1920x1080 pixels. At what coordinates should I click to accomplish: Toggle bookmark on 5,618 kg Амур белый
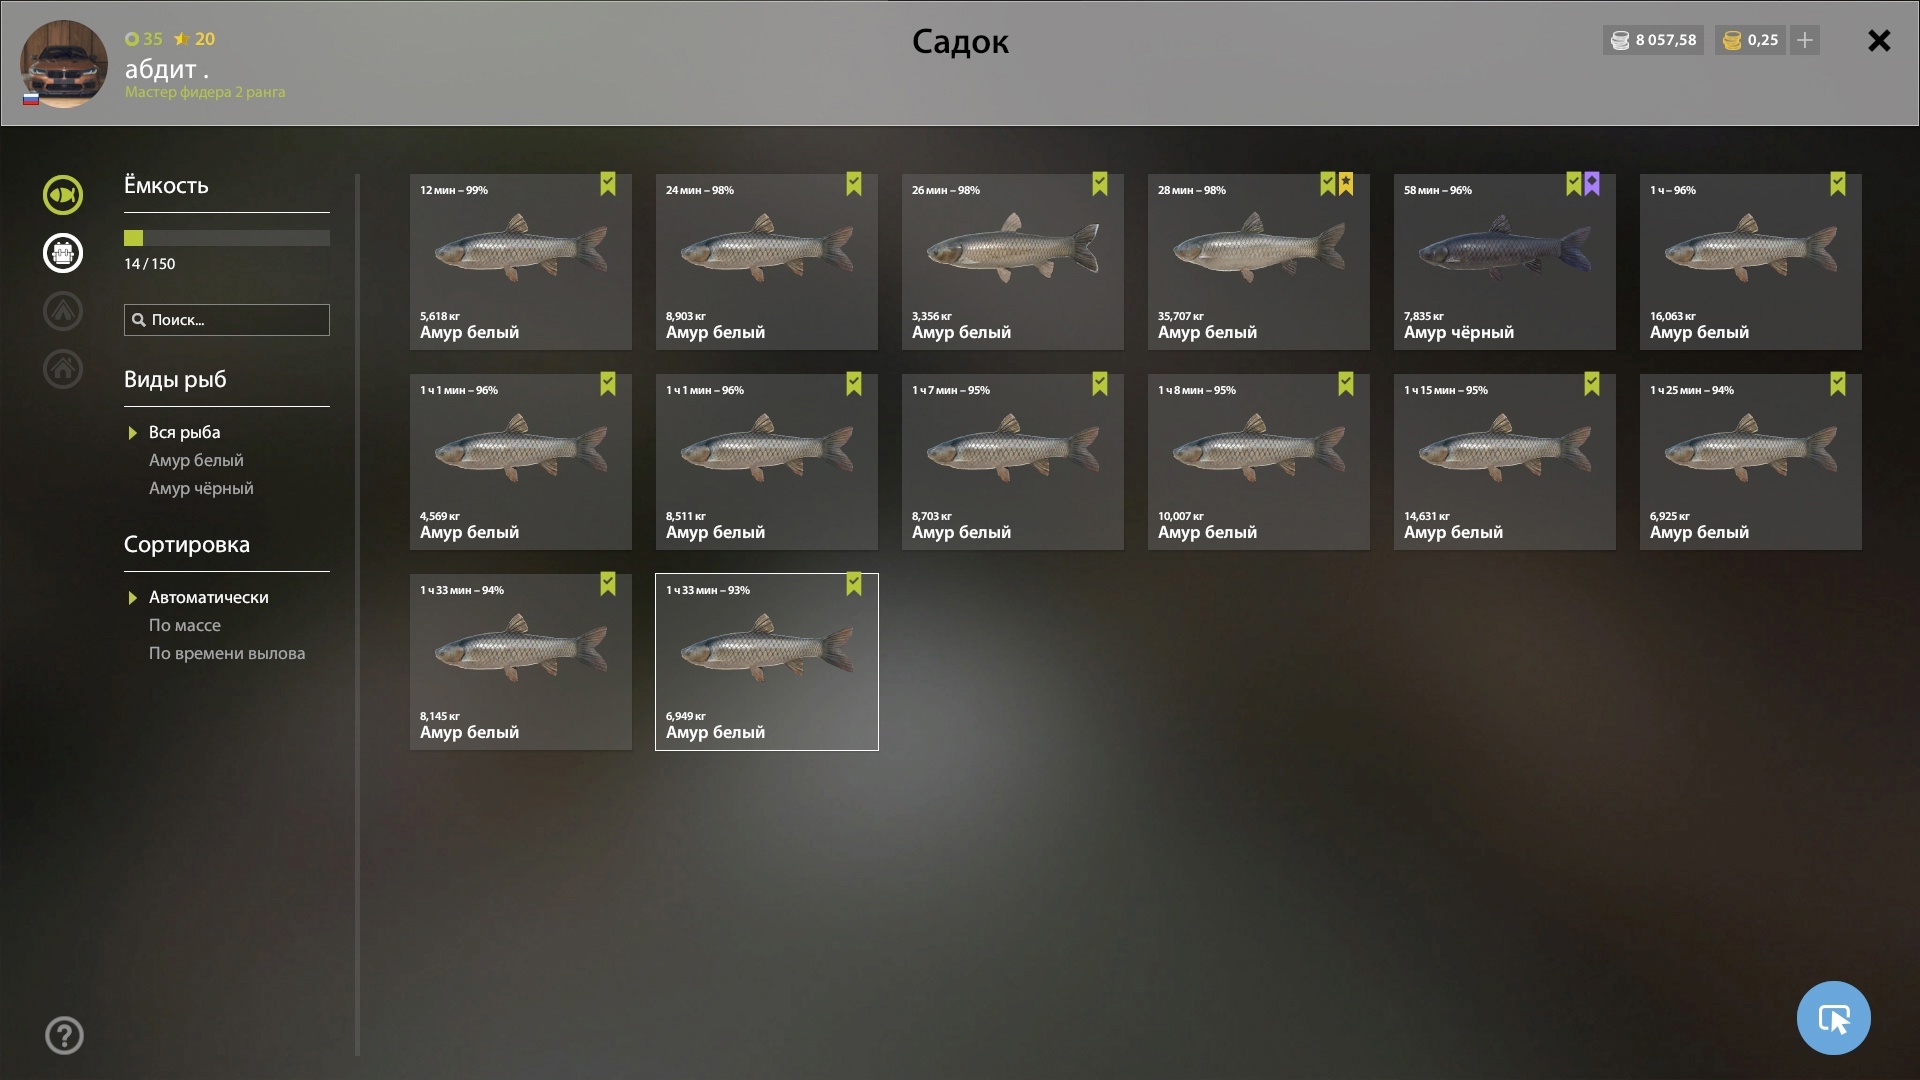[608, 184]
